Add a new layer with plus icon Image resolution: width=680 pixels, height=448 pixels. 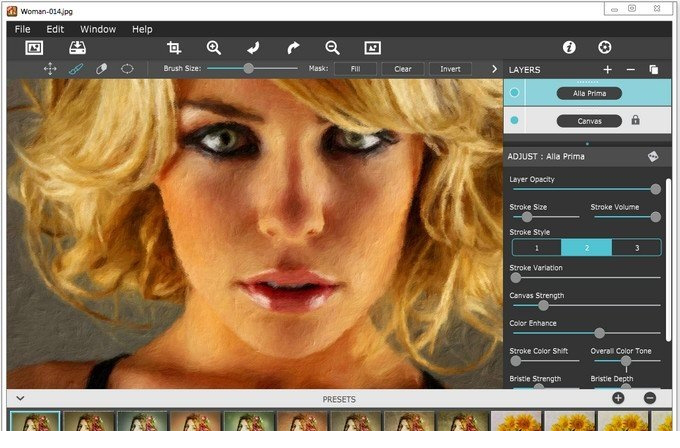pos(607,70)
